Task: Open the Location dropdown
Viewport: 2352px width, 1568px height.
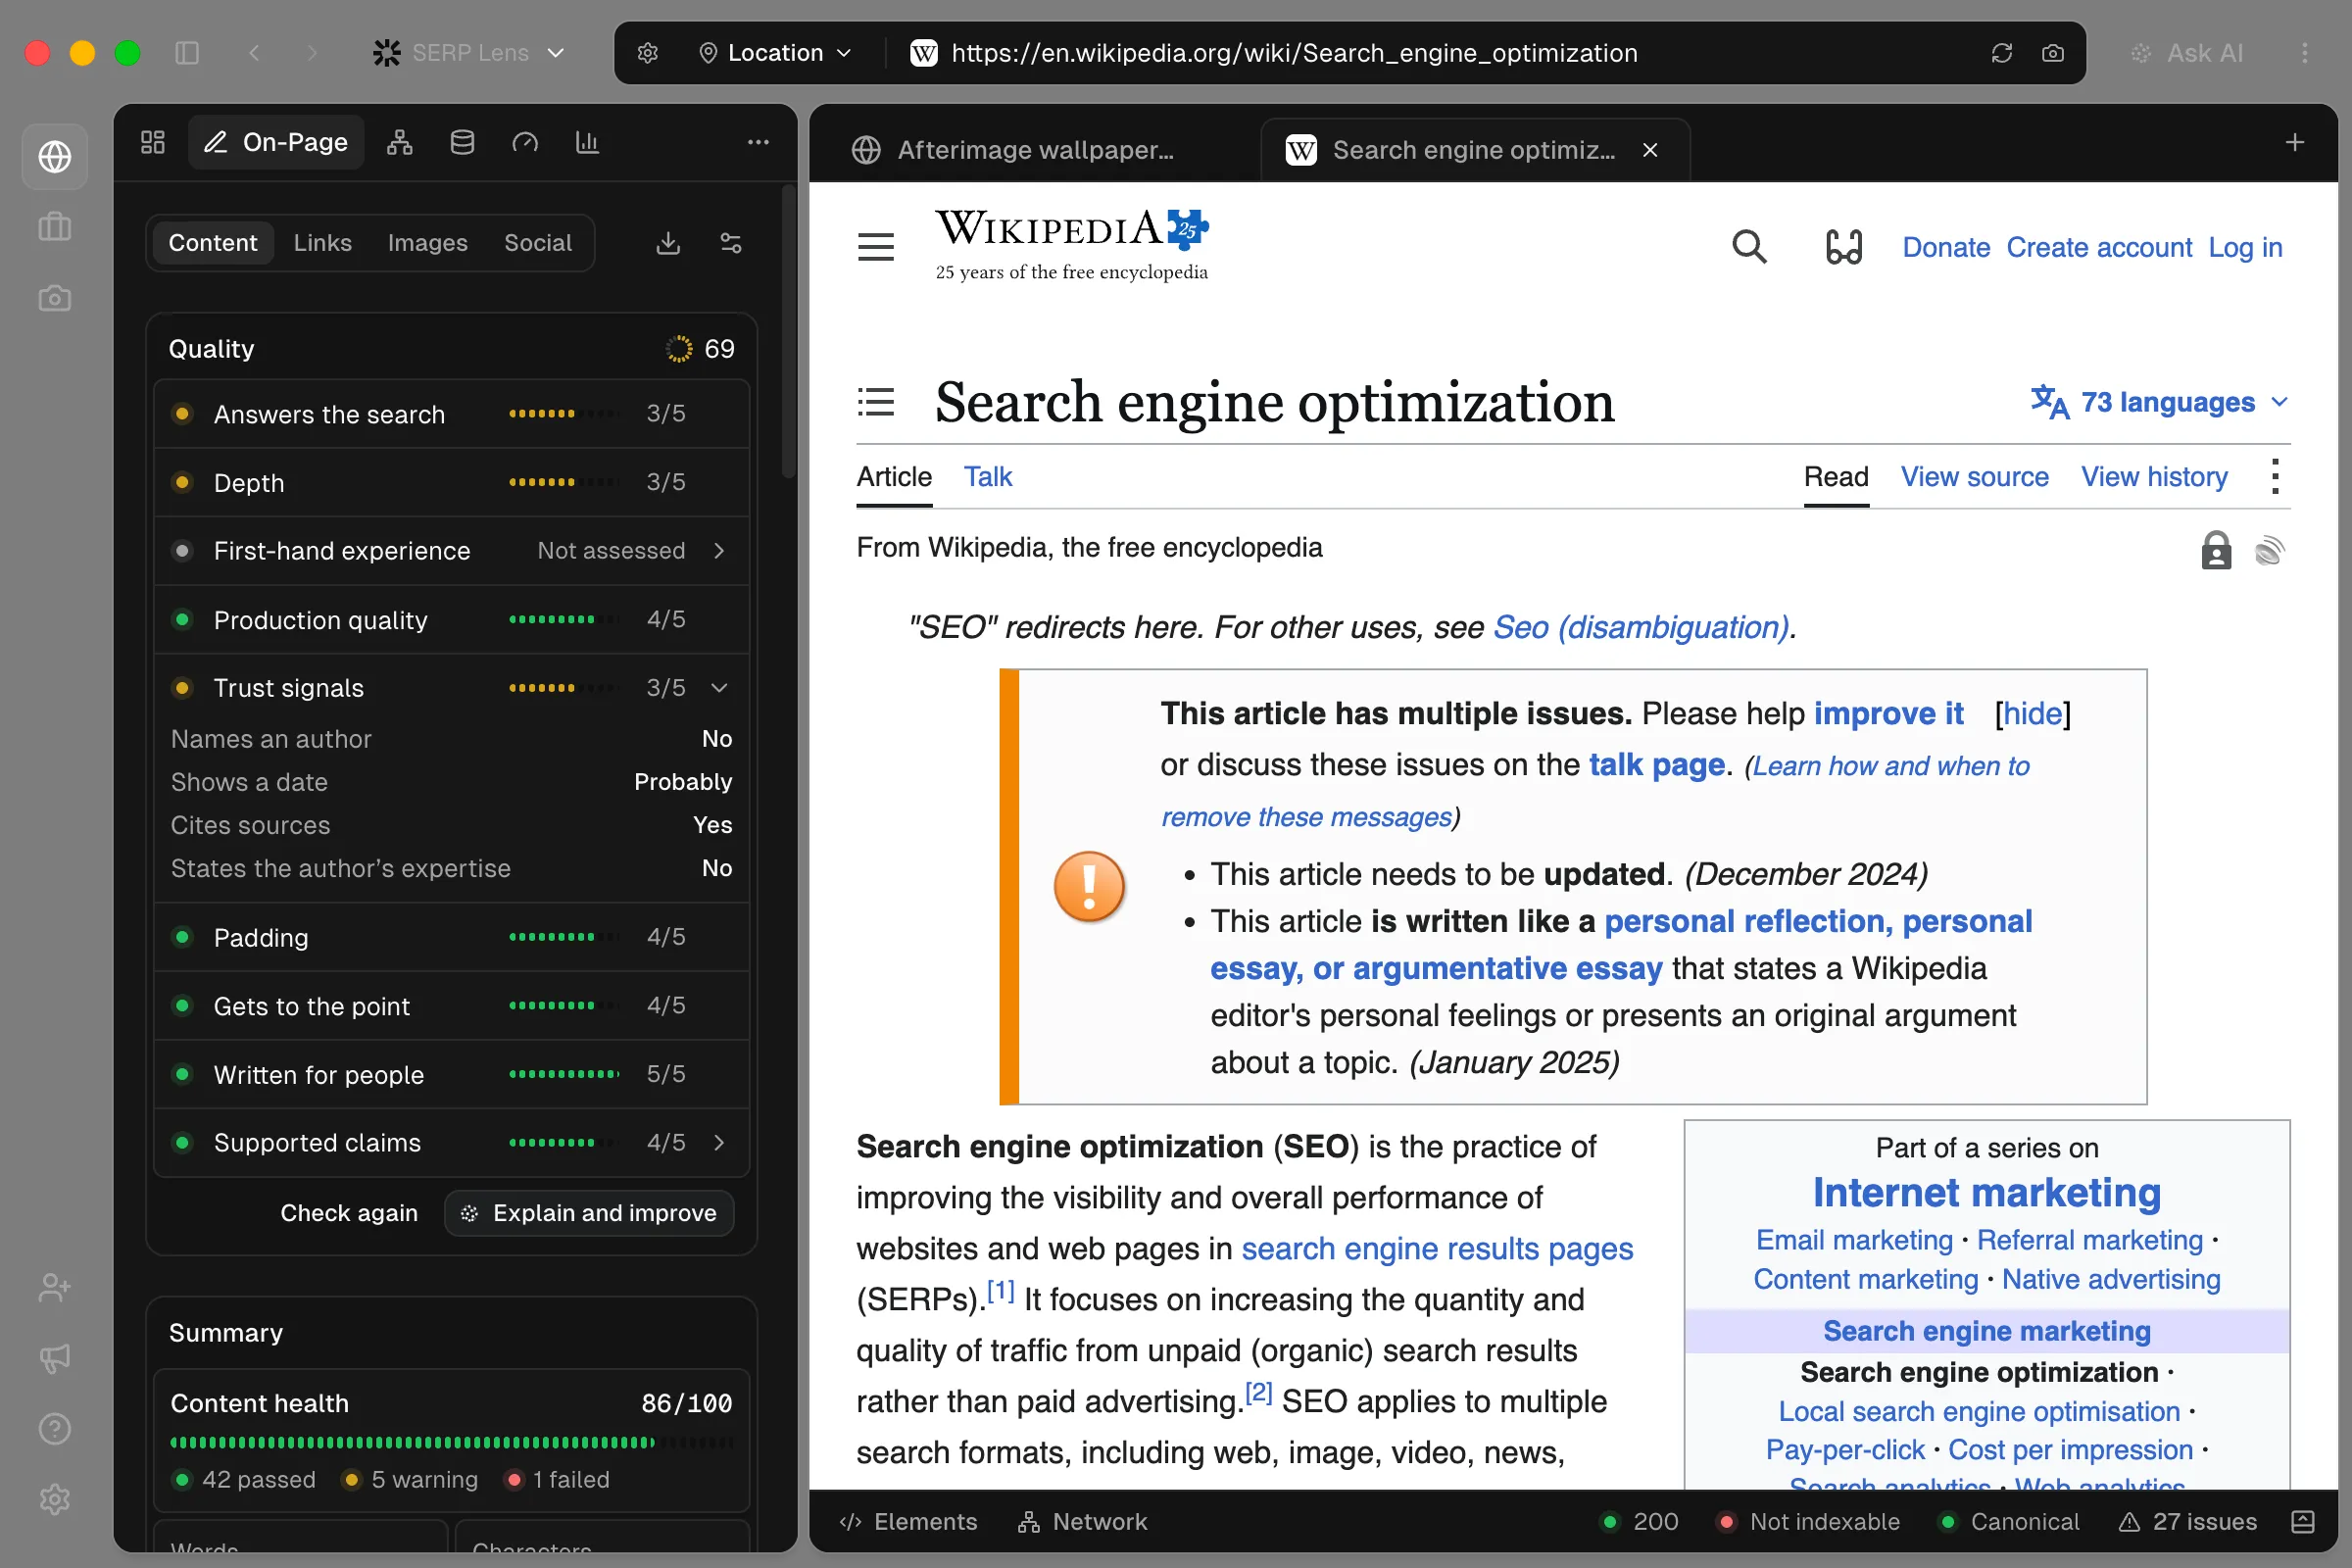Action: tap(775, 53)
